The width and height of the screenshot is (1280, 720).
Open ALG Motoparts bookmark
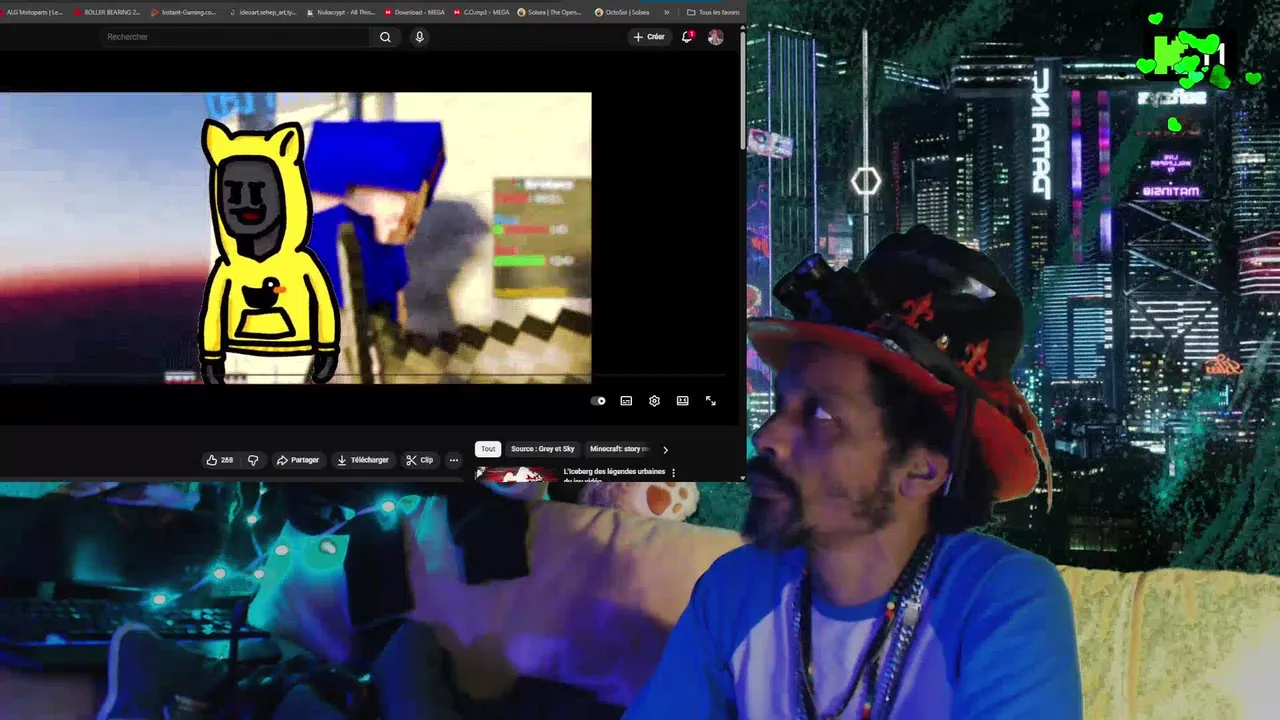(32, 12)
